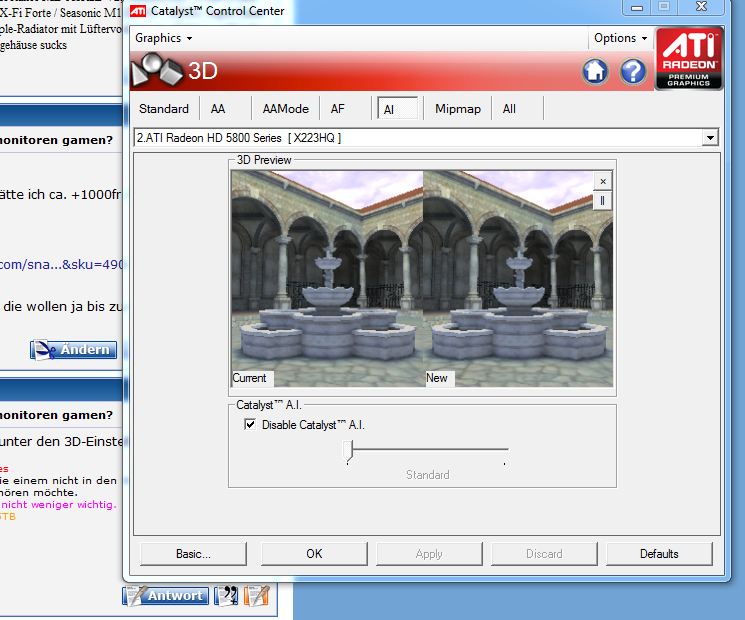The image size is (745, 620).
Task: Close the Catalyst Control Center window
Action: pos(701,7)
